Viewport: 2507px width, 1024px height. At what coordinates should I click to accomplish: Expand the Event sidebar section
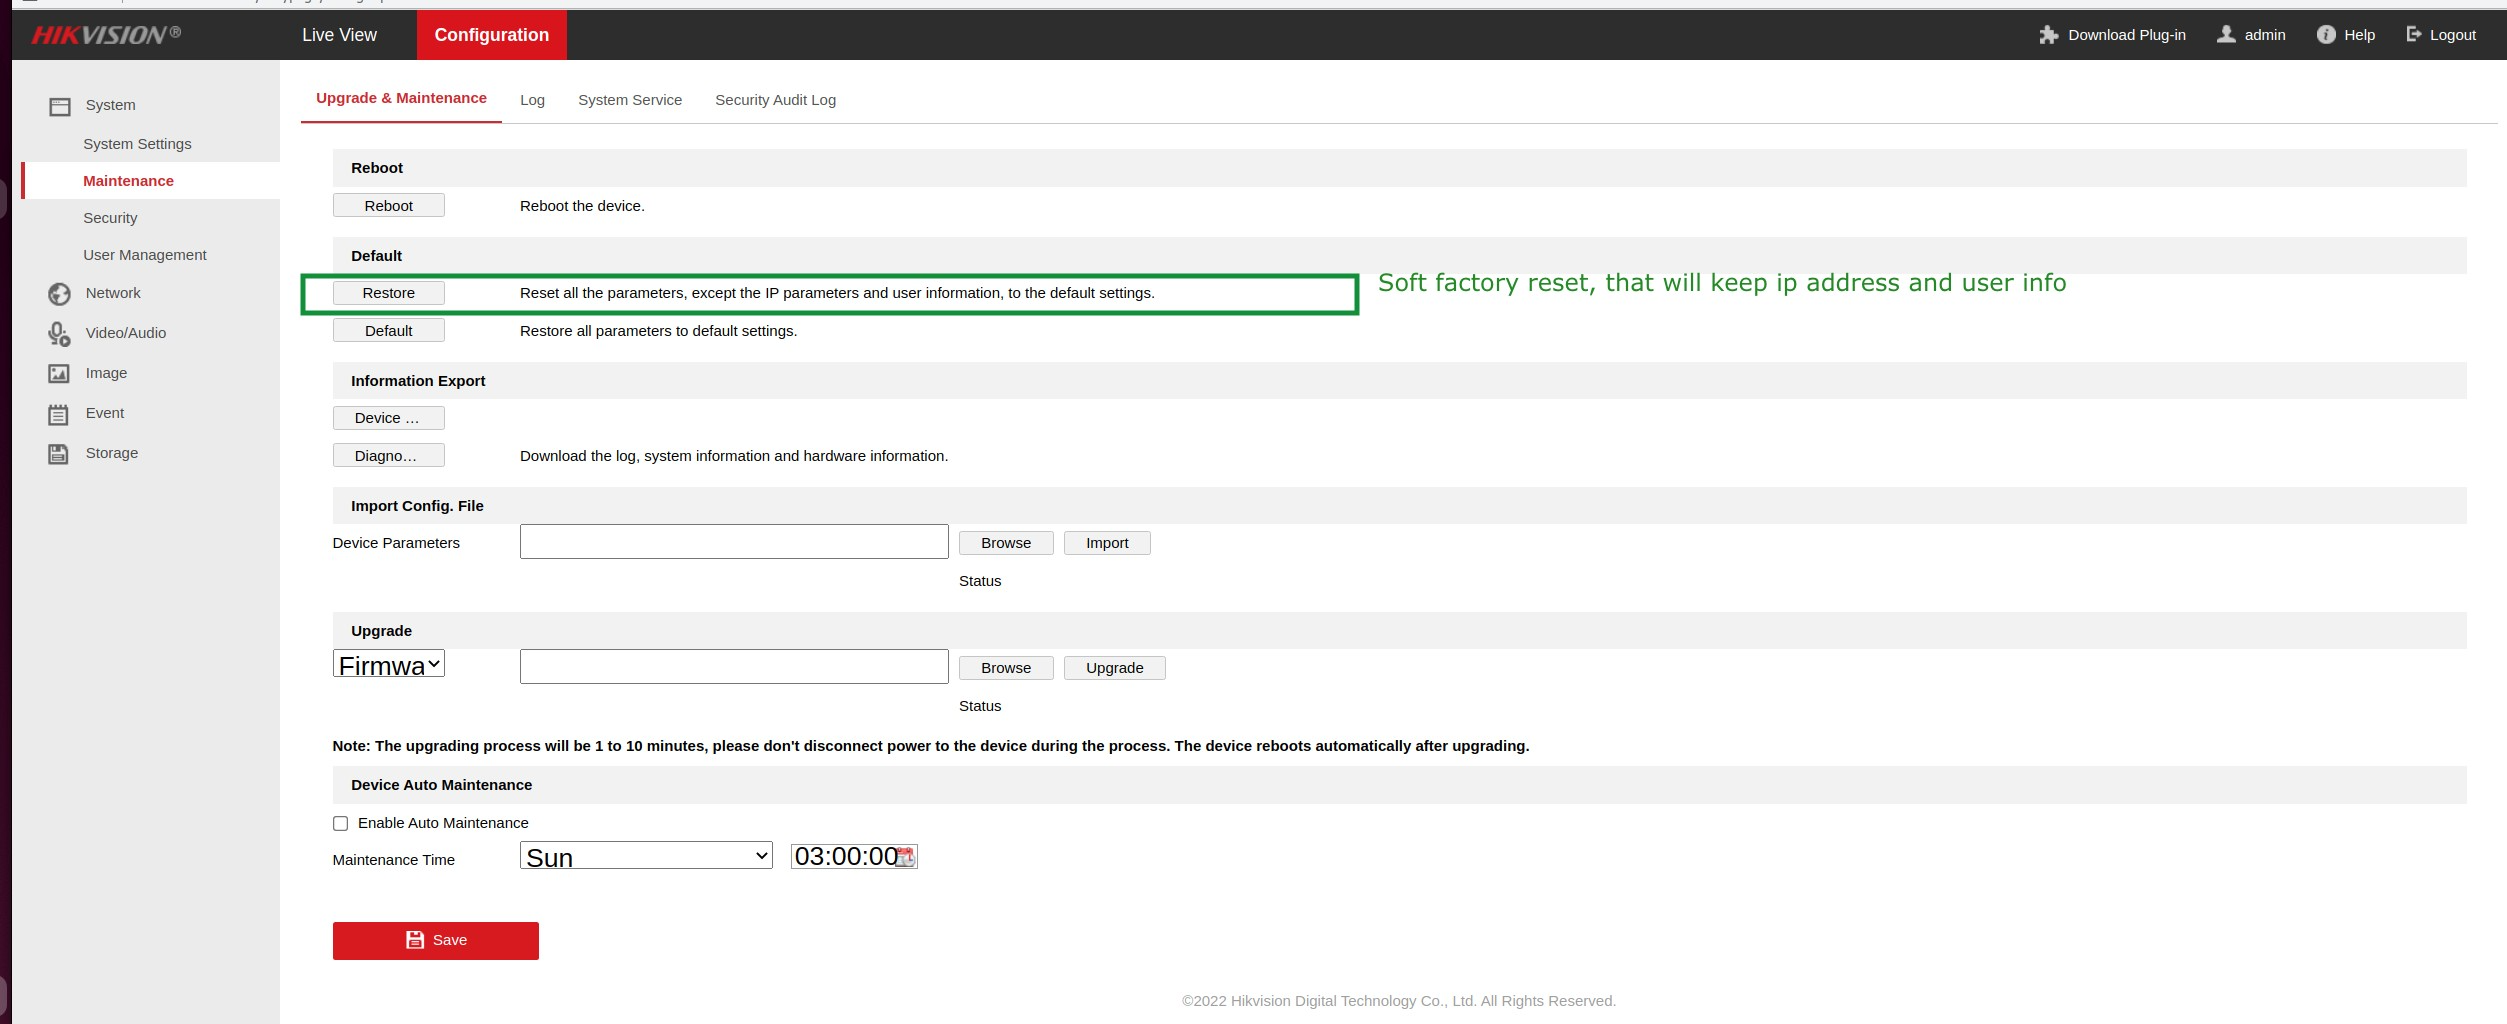tap(105, 413)
